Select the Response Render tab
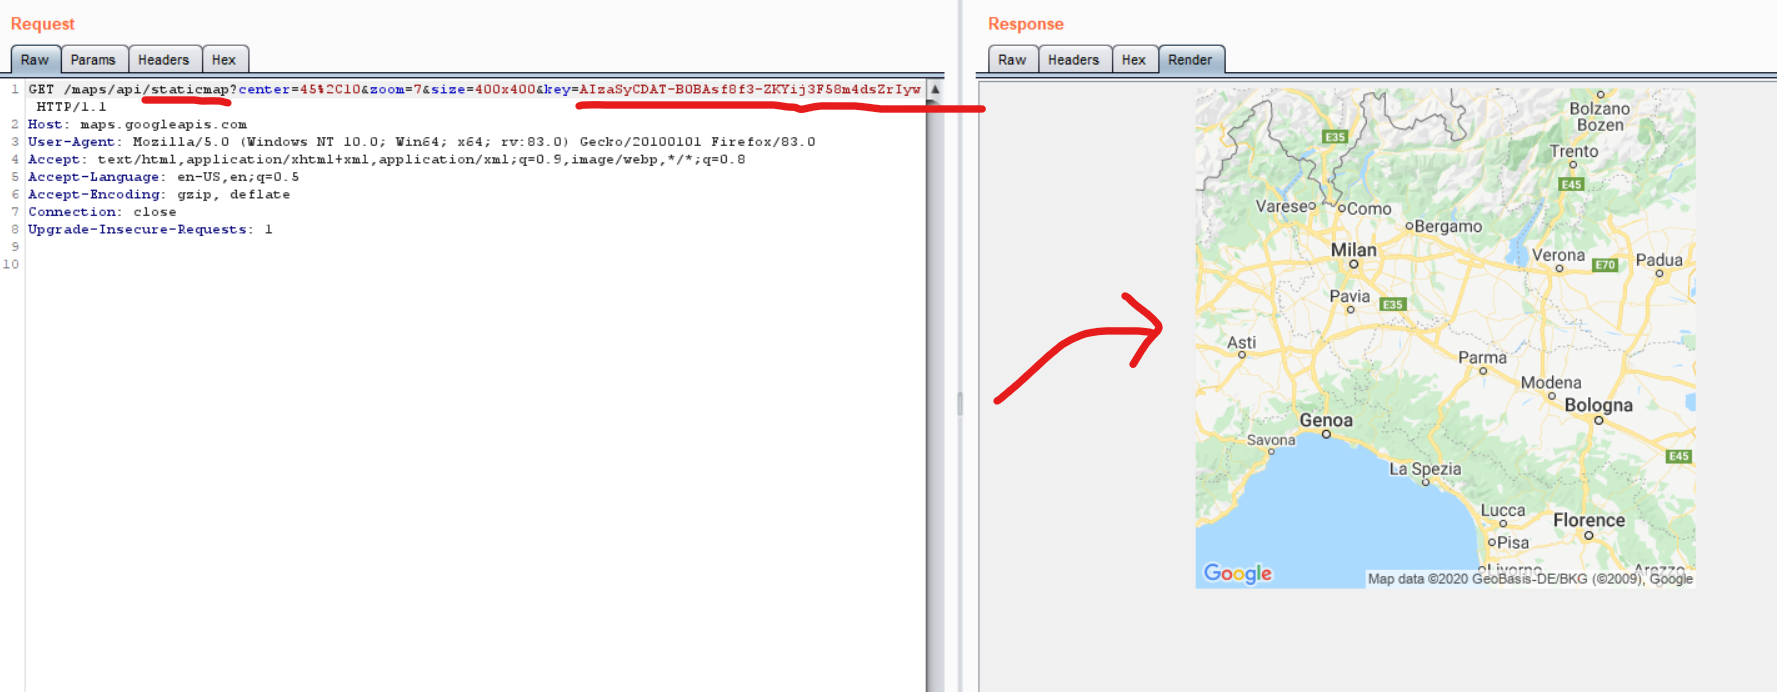Screen dimensions: 1777x692 coord(1190,60)
